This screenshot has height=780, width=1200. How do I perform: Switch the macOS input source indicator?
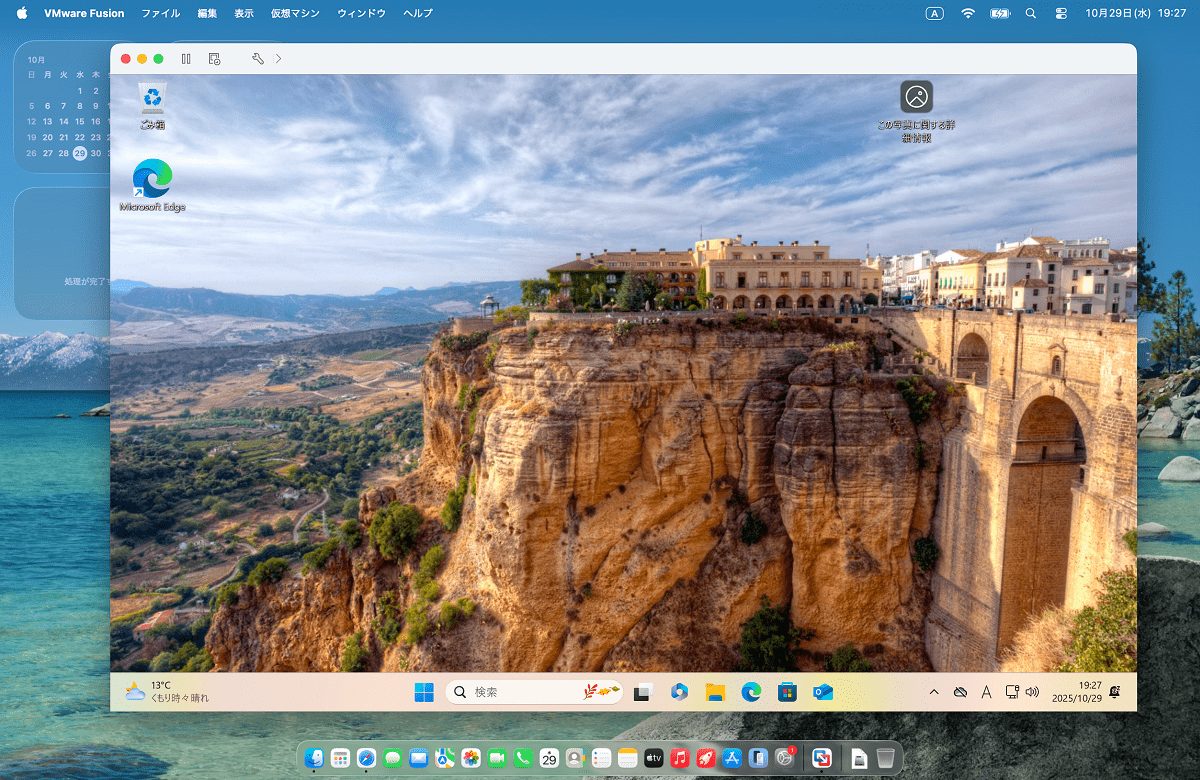[934, 13]
